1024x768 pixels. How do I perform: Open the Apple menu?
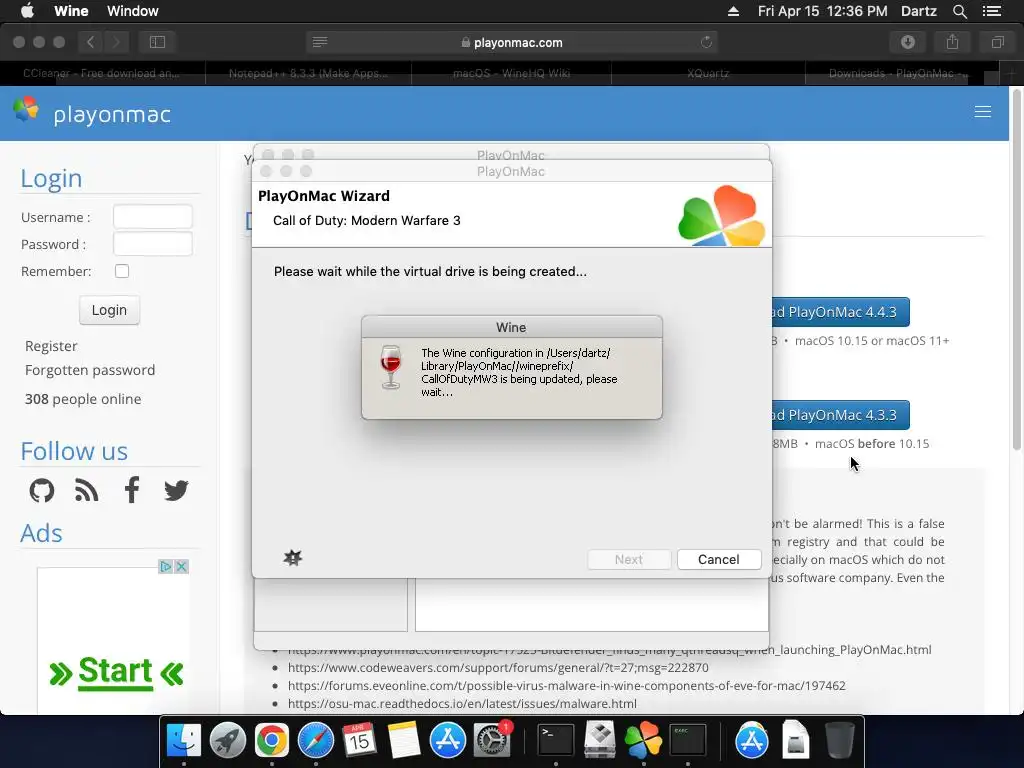(27, 11)
